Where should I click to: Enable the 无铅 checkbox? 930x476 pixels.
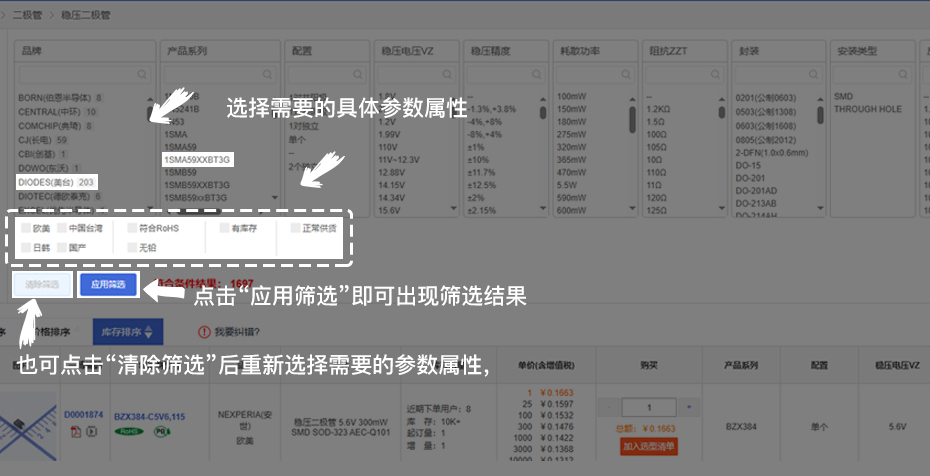[132, 248]
